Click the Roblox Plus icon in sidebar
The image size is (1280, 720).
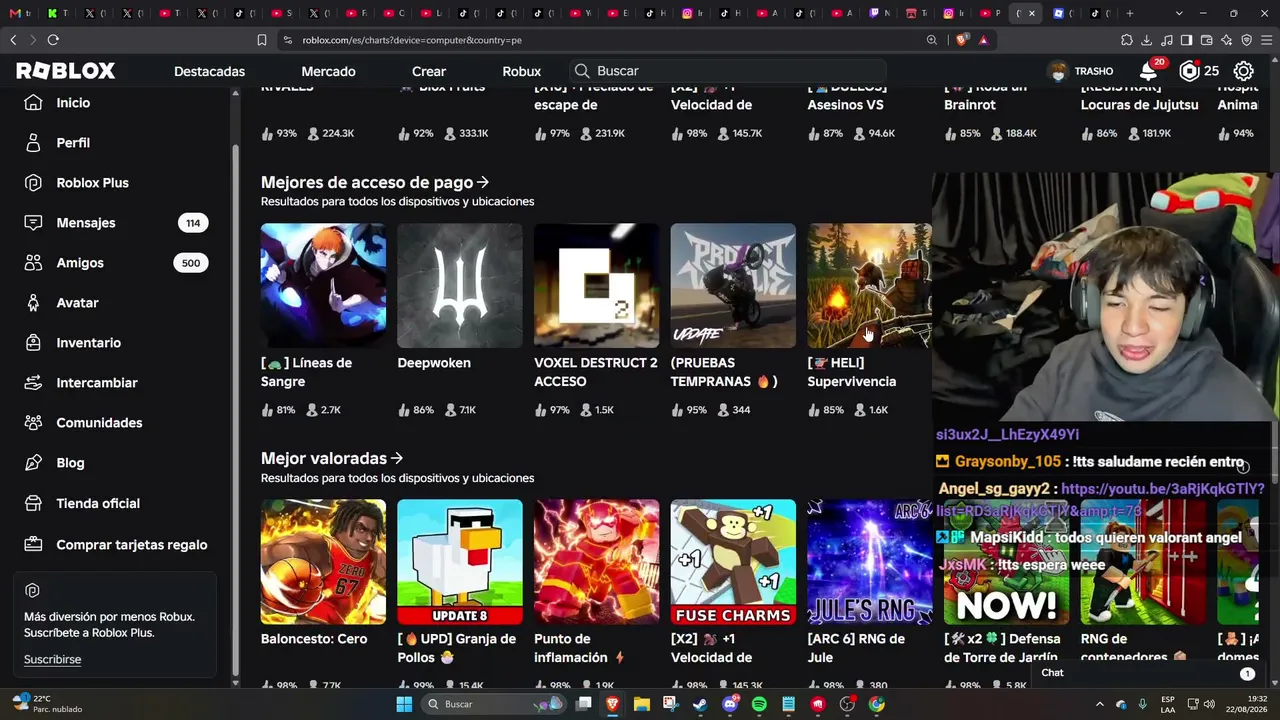pos(33,183)
